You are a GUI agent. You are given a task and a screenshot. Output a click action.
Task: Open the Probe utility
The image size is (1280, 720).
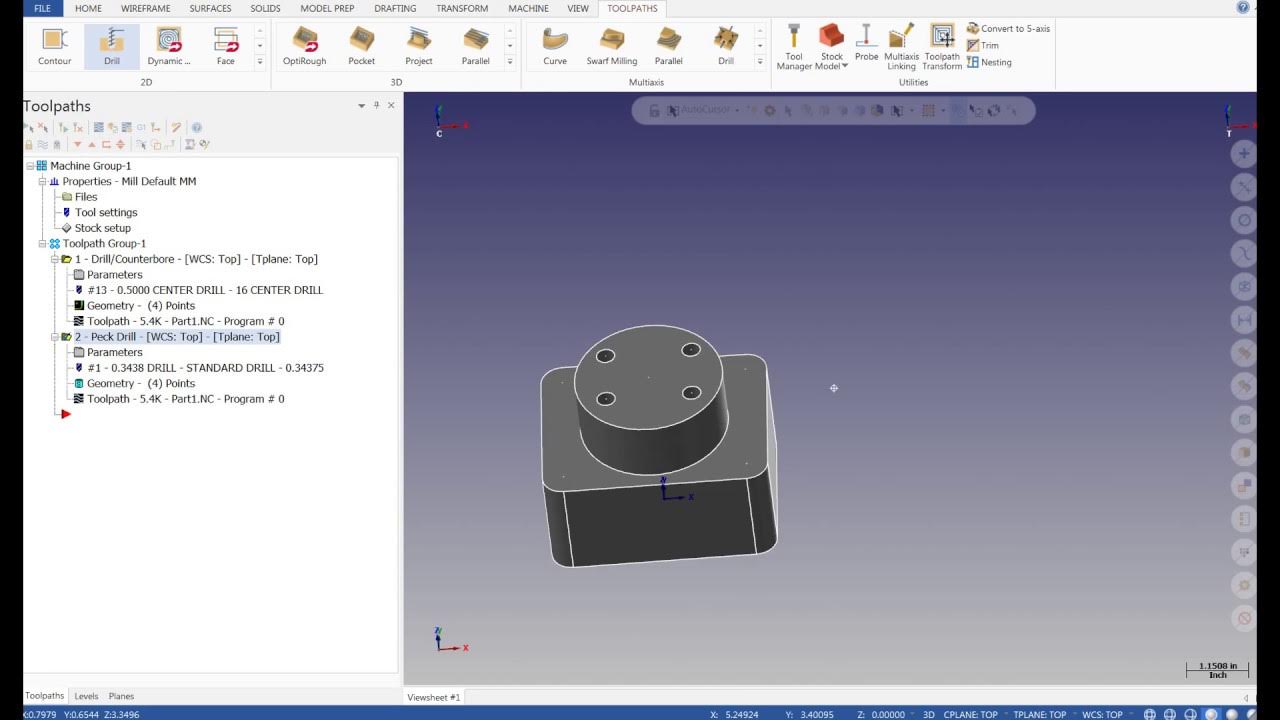867,43
